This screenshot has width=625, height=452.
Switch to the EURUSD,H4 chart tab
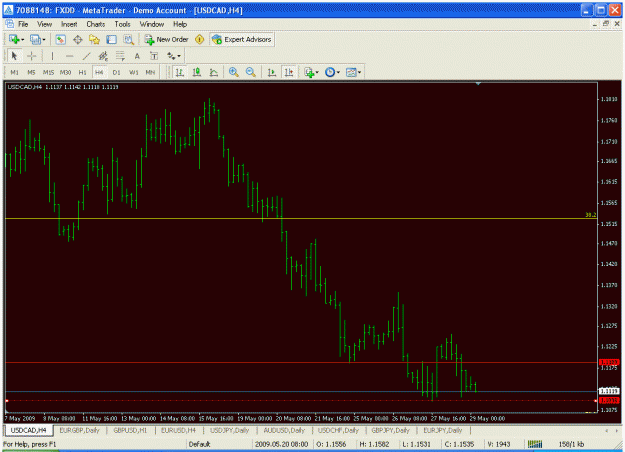178,430
